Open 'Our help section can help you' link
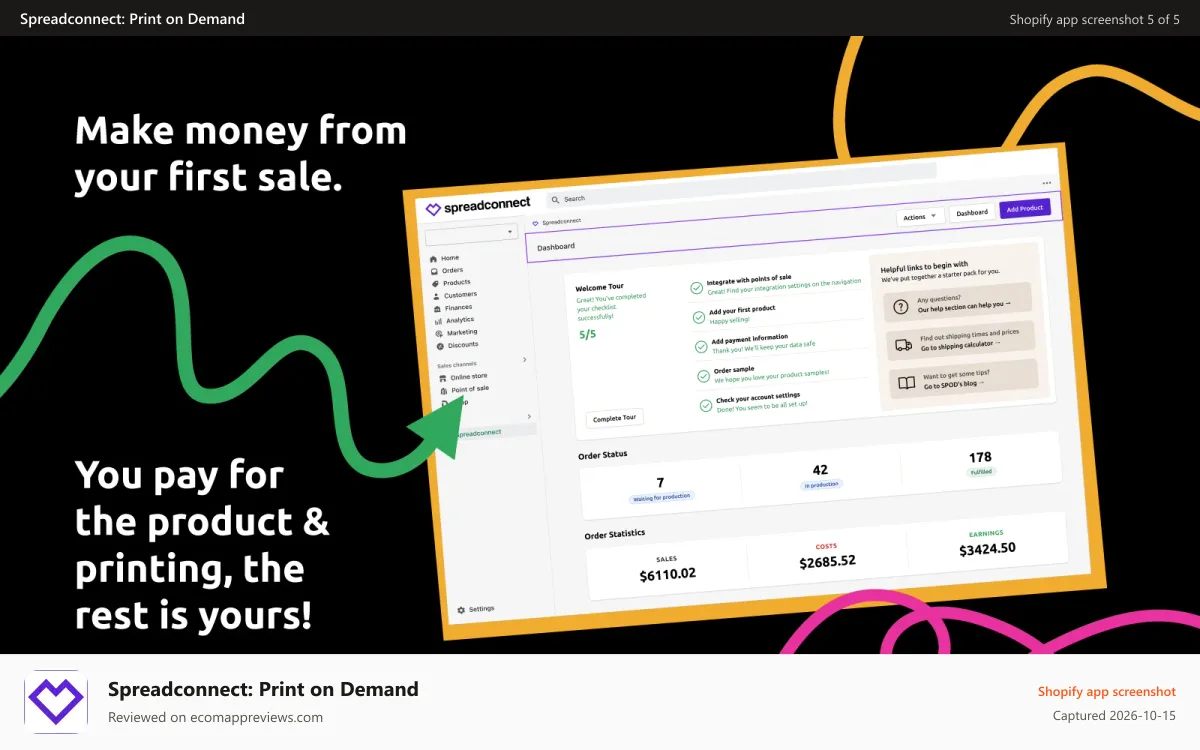 (x=964, y=308)
